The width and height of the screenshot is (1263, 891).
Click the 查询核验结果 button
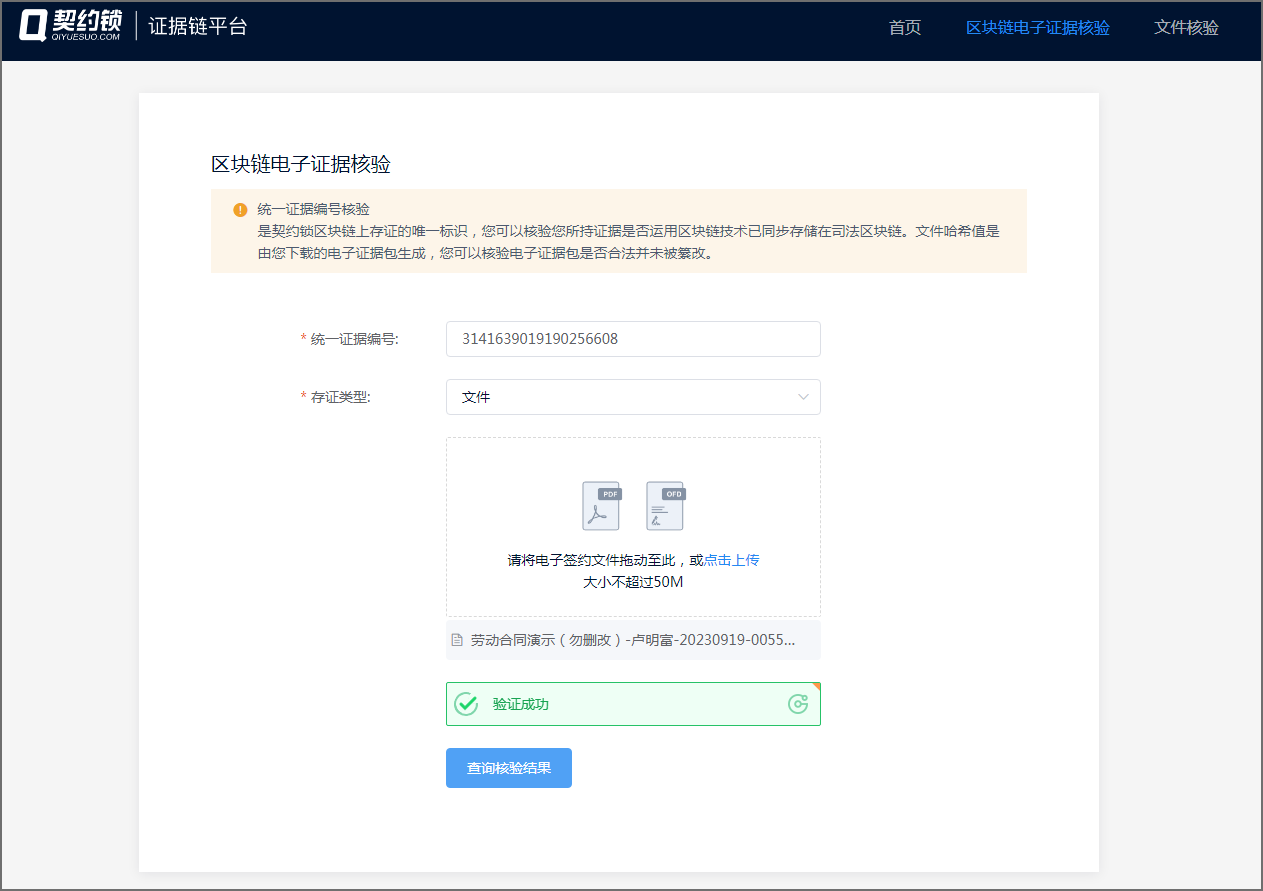click(x=508, y=767)
